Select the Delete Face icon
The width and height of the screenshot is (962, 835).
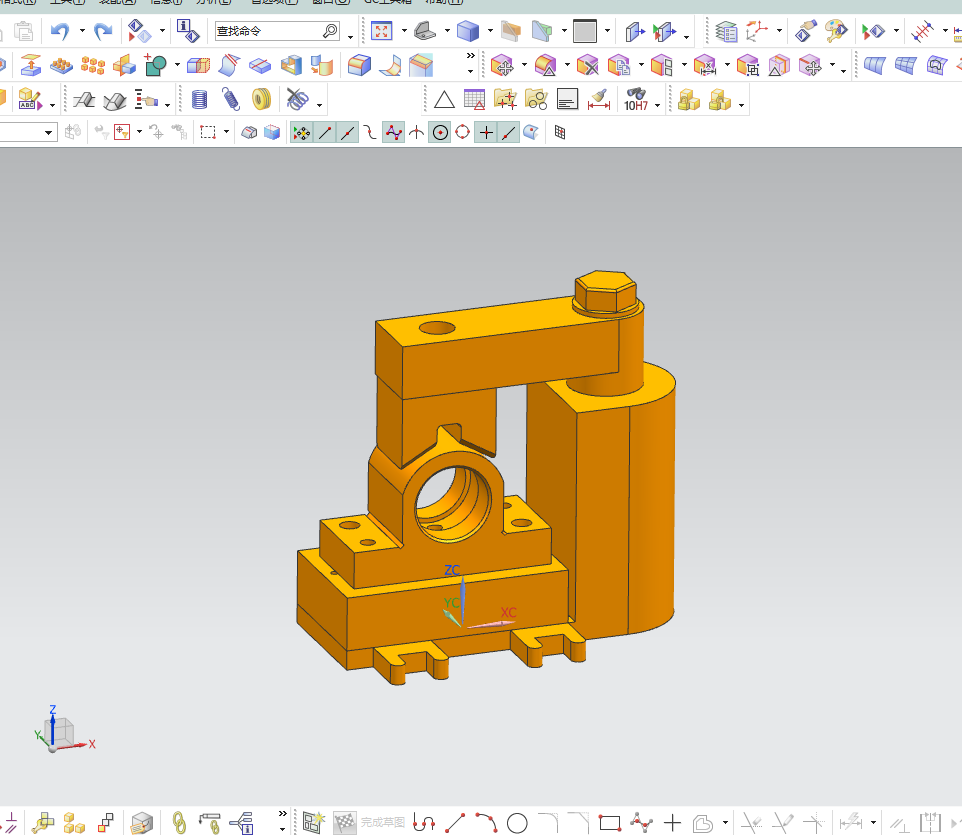point(587,65)
